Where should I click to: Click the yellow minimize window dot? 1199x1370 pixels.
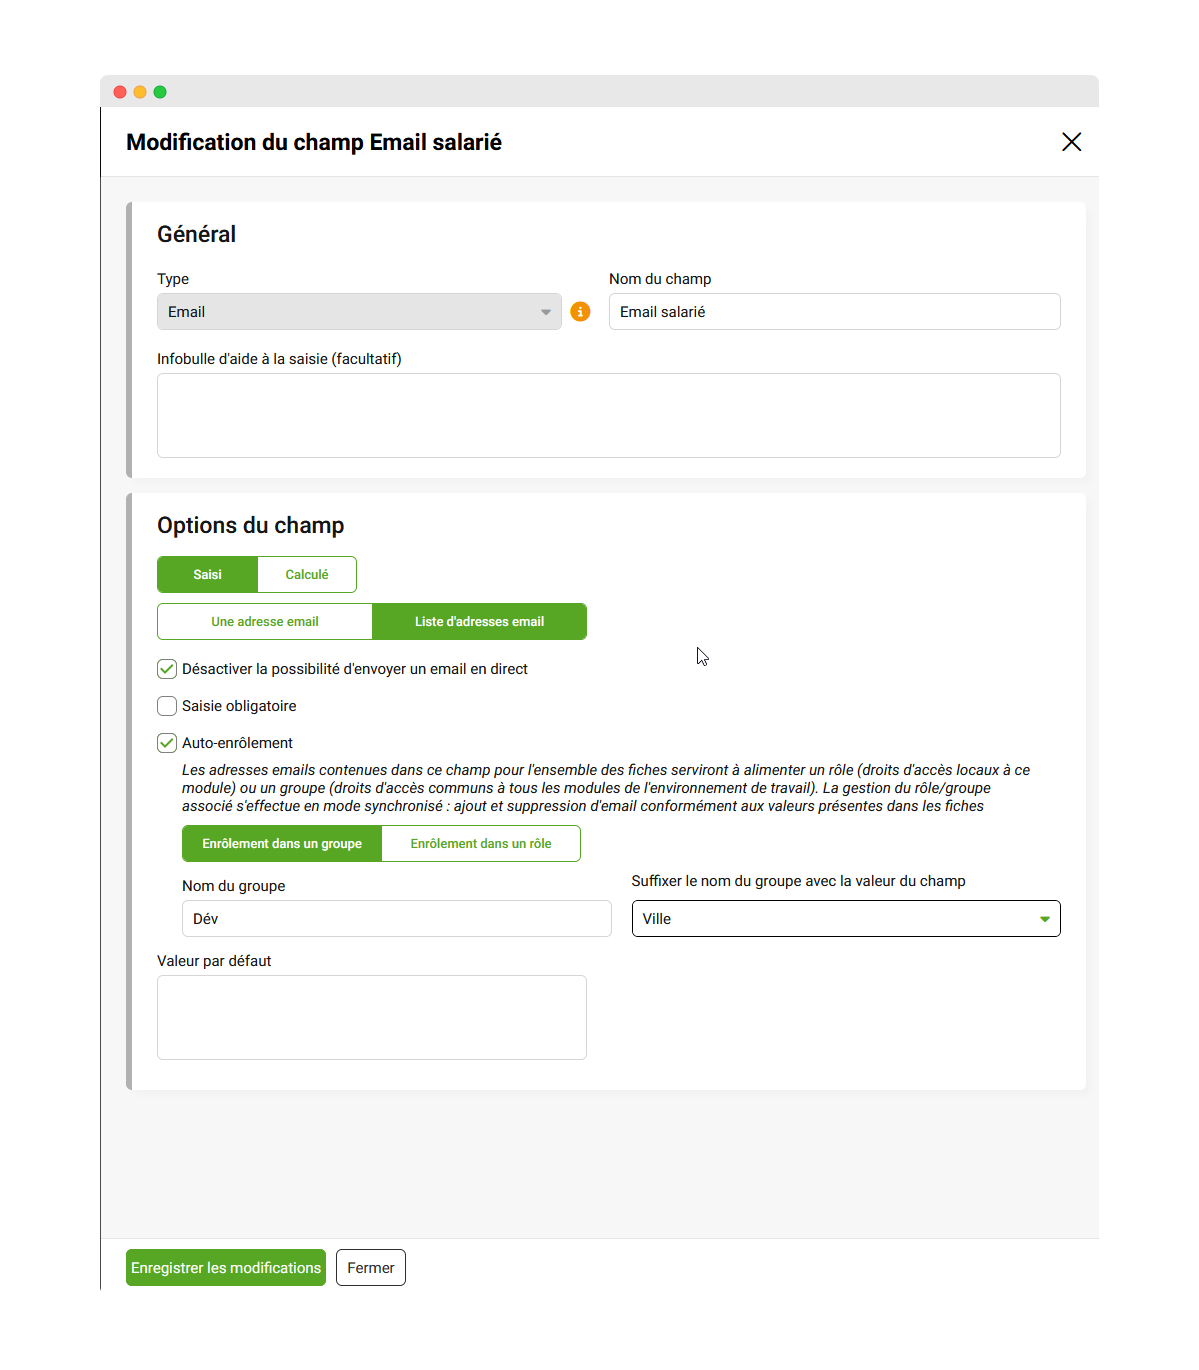140,92
